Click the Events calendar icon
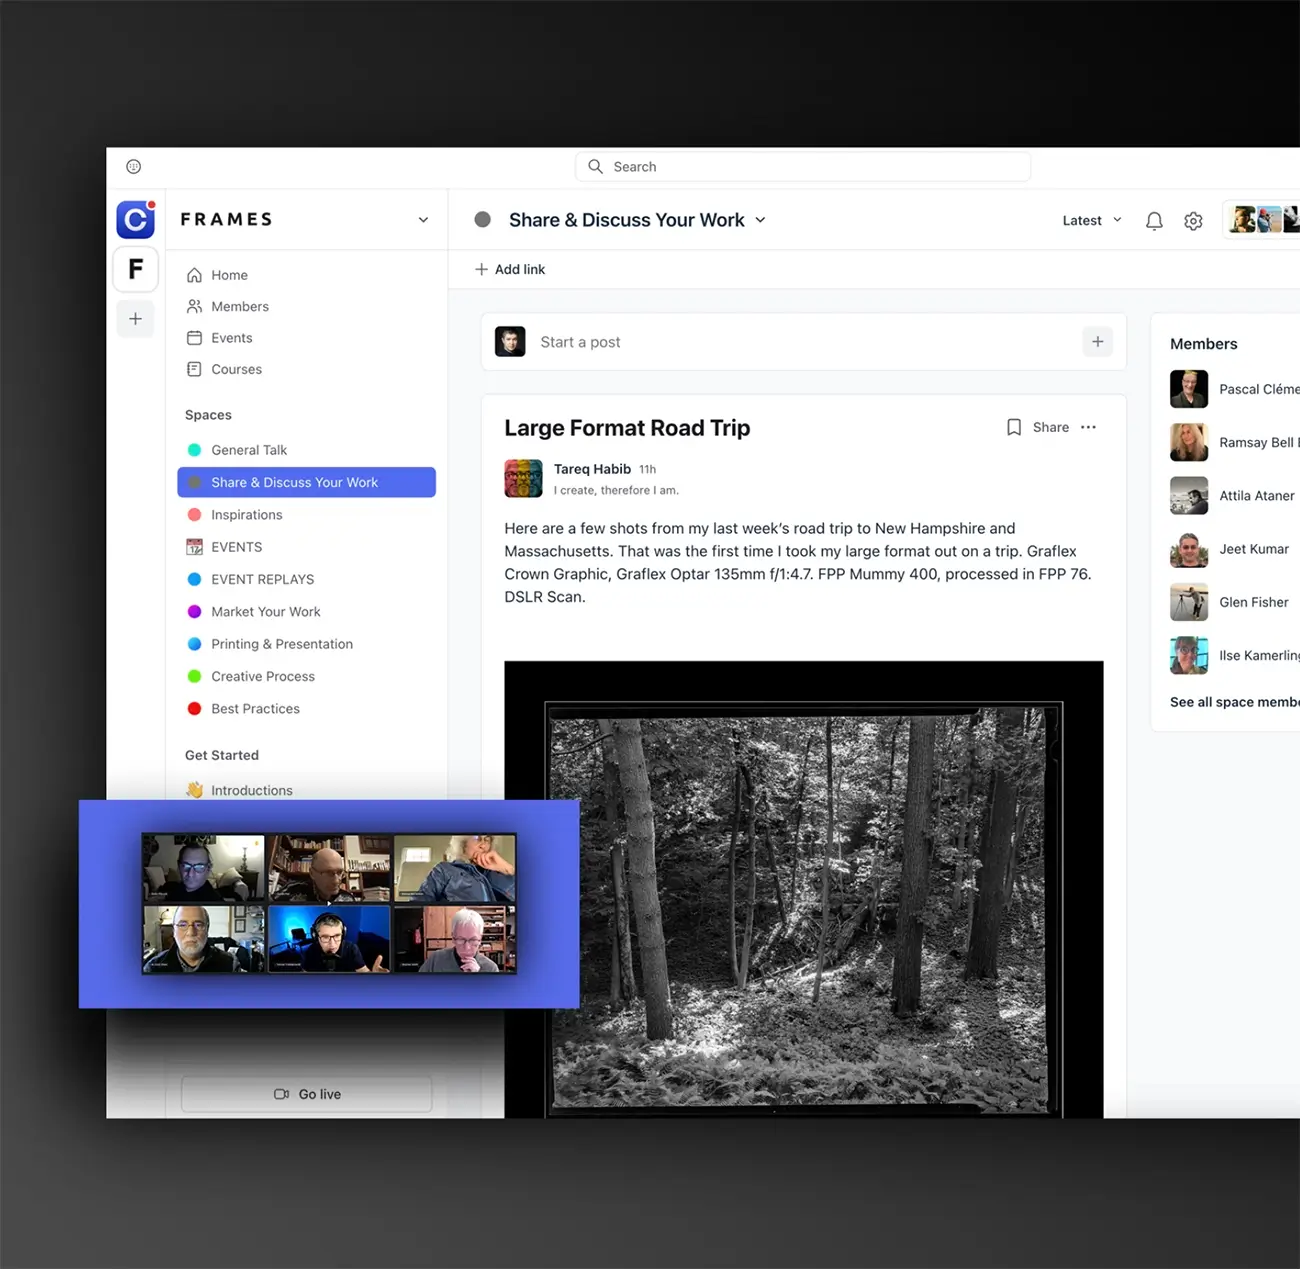 pos(194,338)
